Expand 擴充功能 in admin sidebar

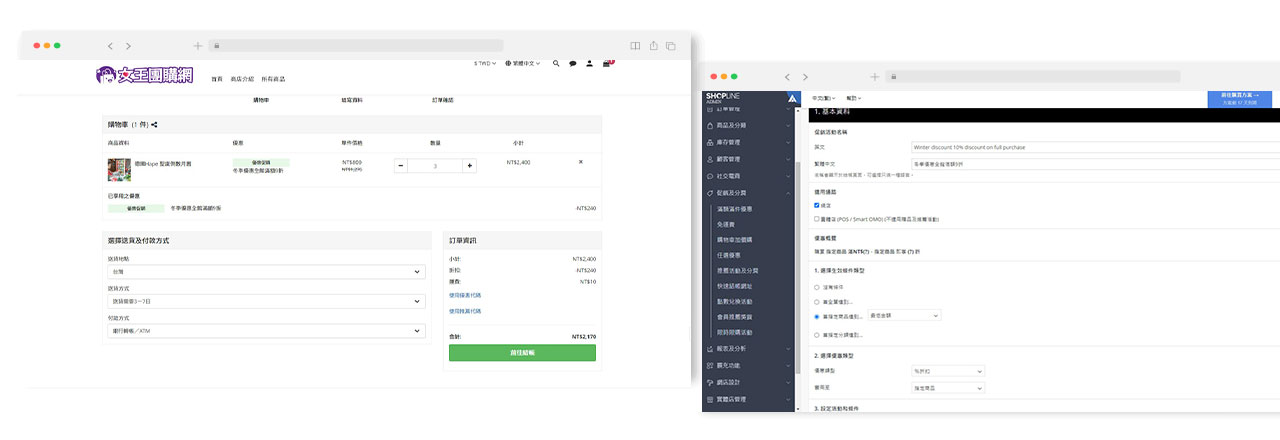point(749,366)
